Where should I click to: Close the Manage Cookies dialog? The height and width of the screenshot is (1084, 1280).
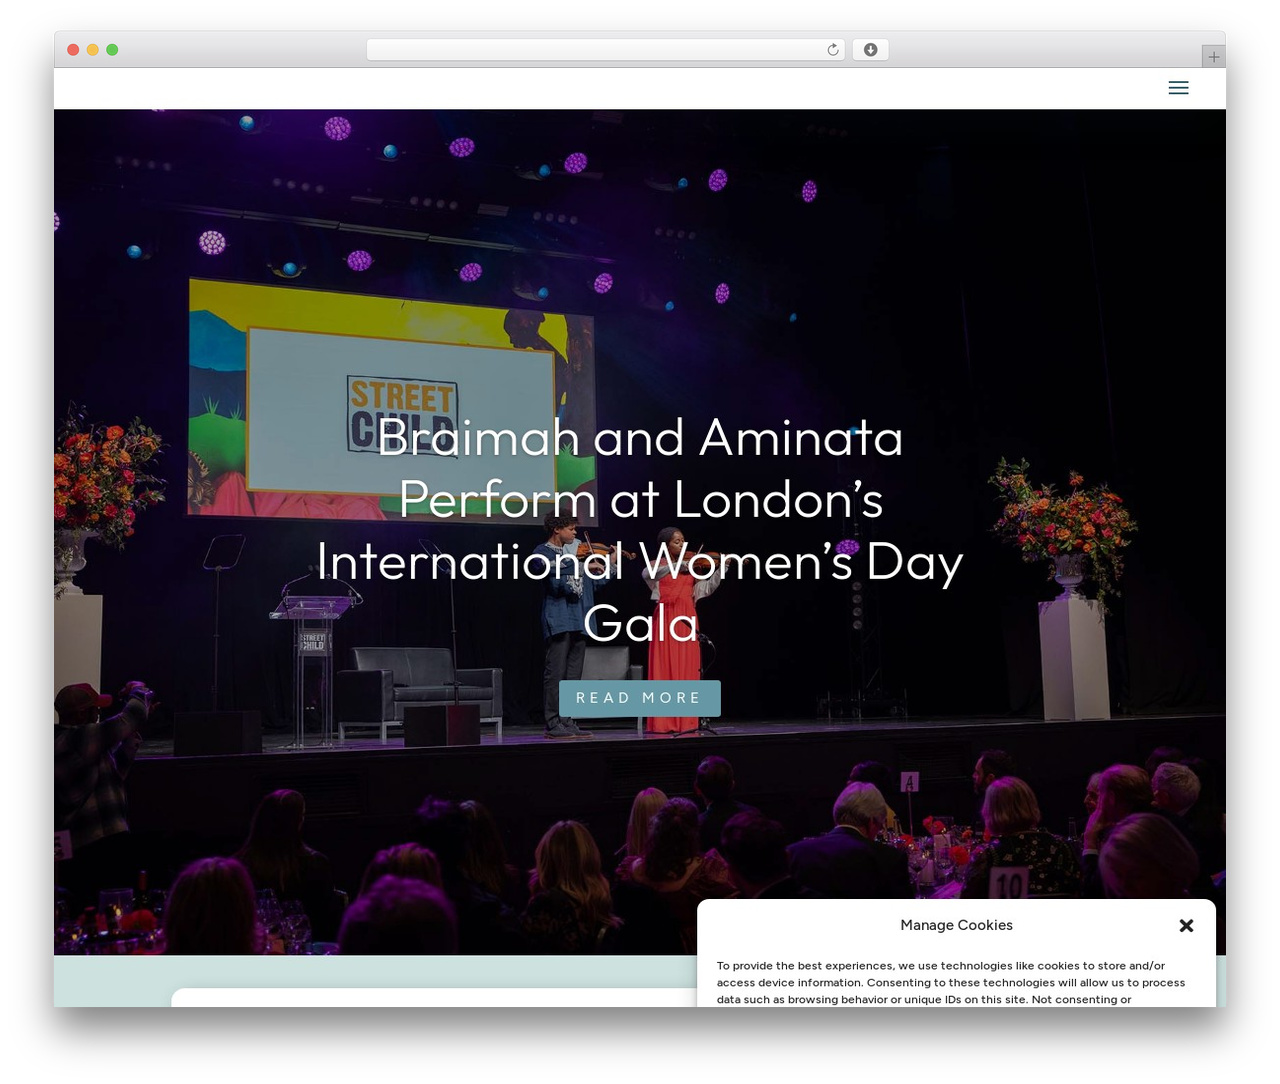point(1186,926)
